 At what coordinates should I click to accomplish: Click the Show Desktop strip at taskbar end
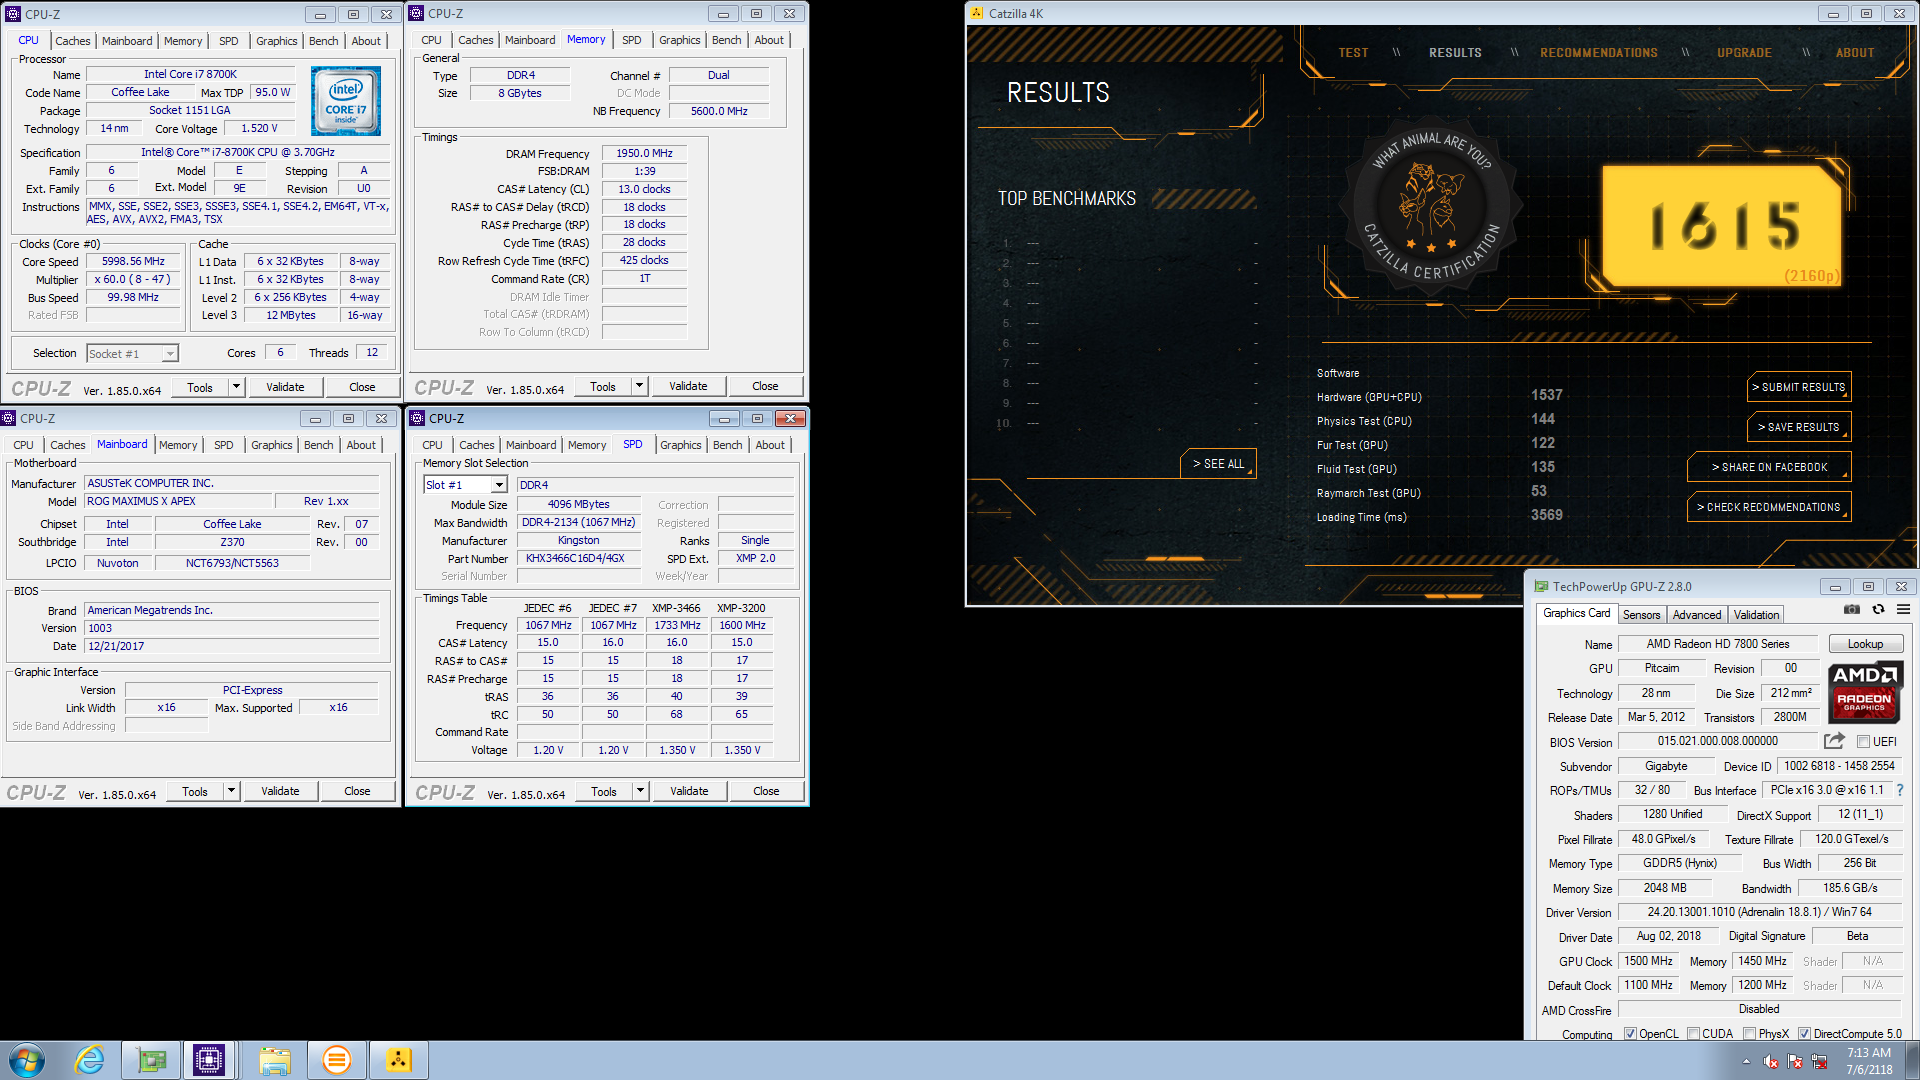coord(1911,1060)
